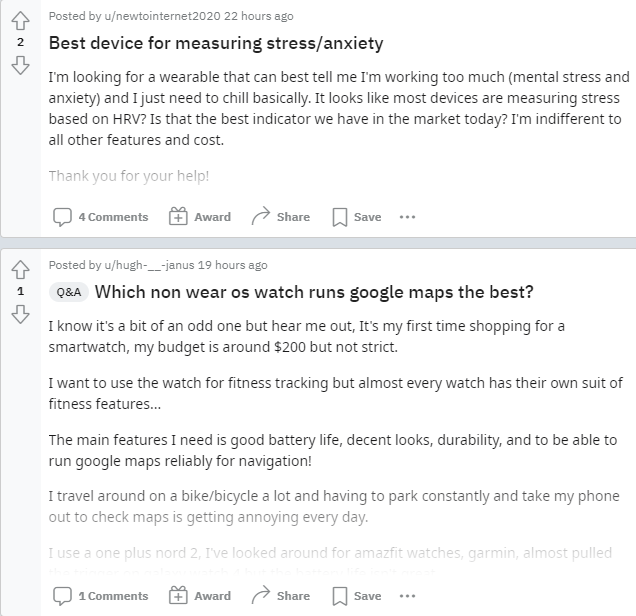The width and height of the screenshot is (636, 616).
Task: Share the stress/anxiety device post
Action: click(x=280, y=217)
